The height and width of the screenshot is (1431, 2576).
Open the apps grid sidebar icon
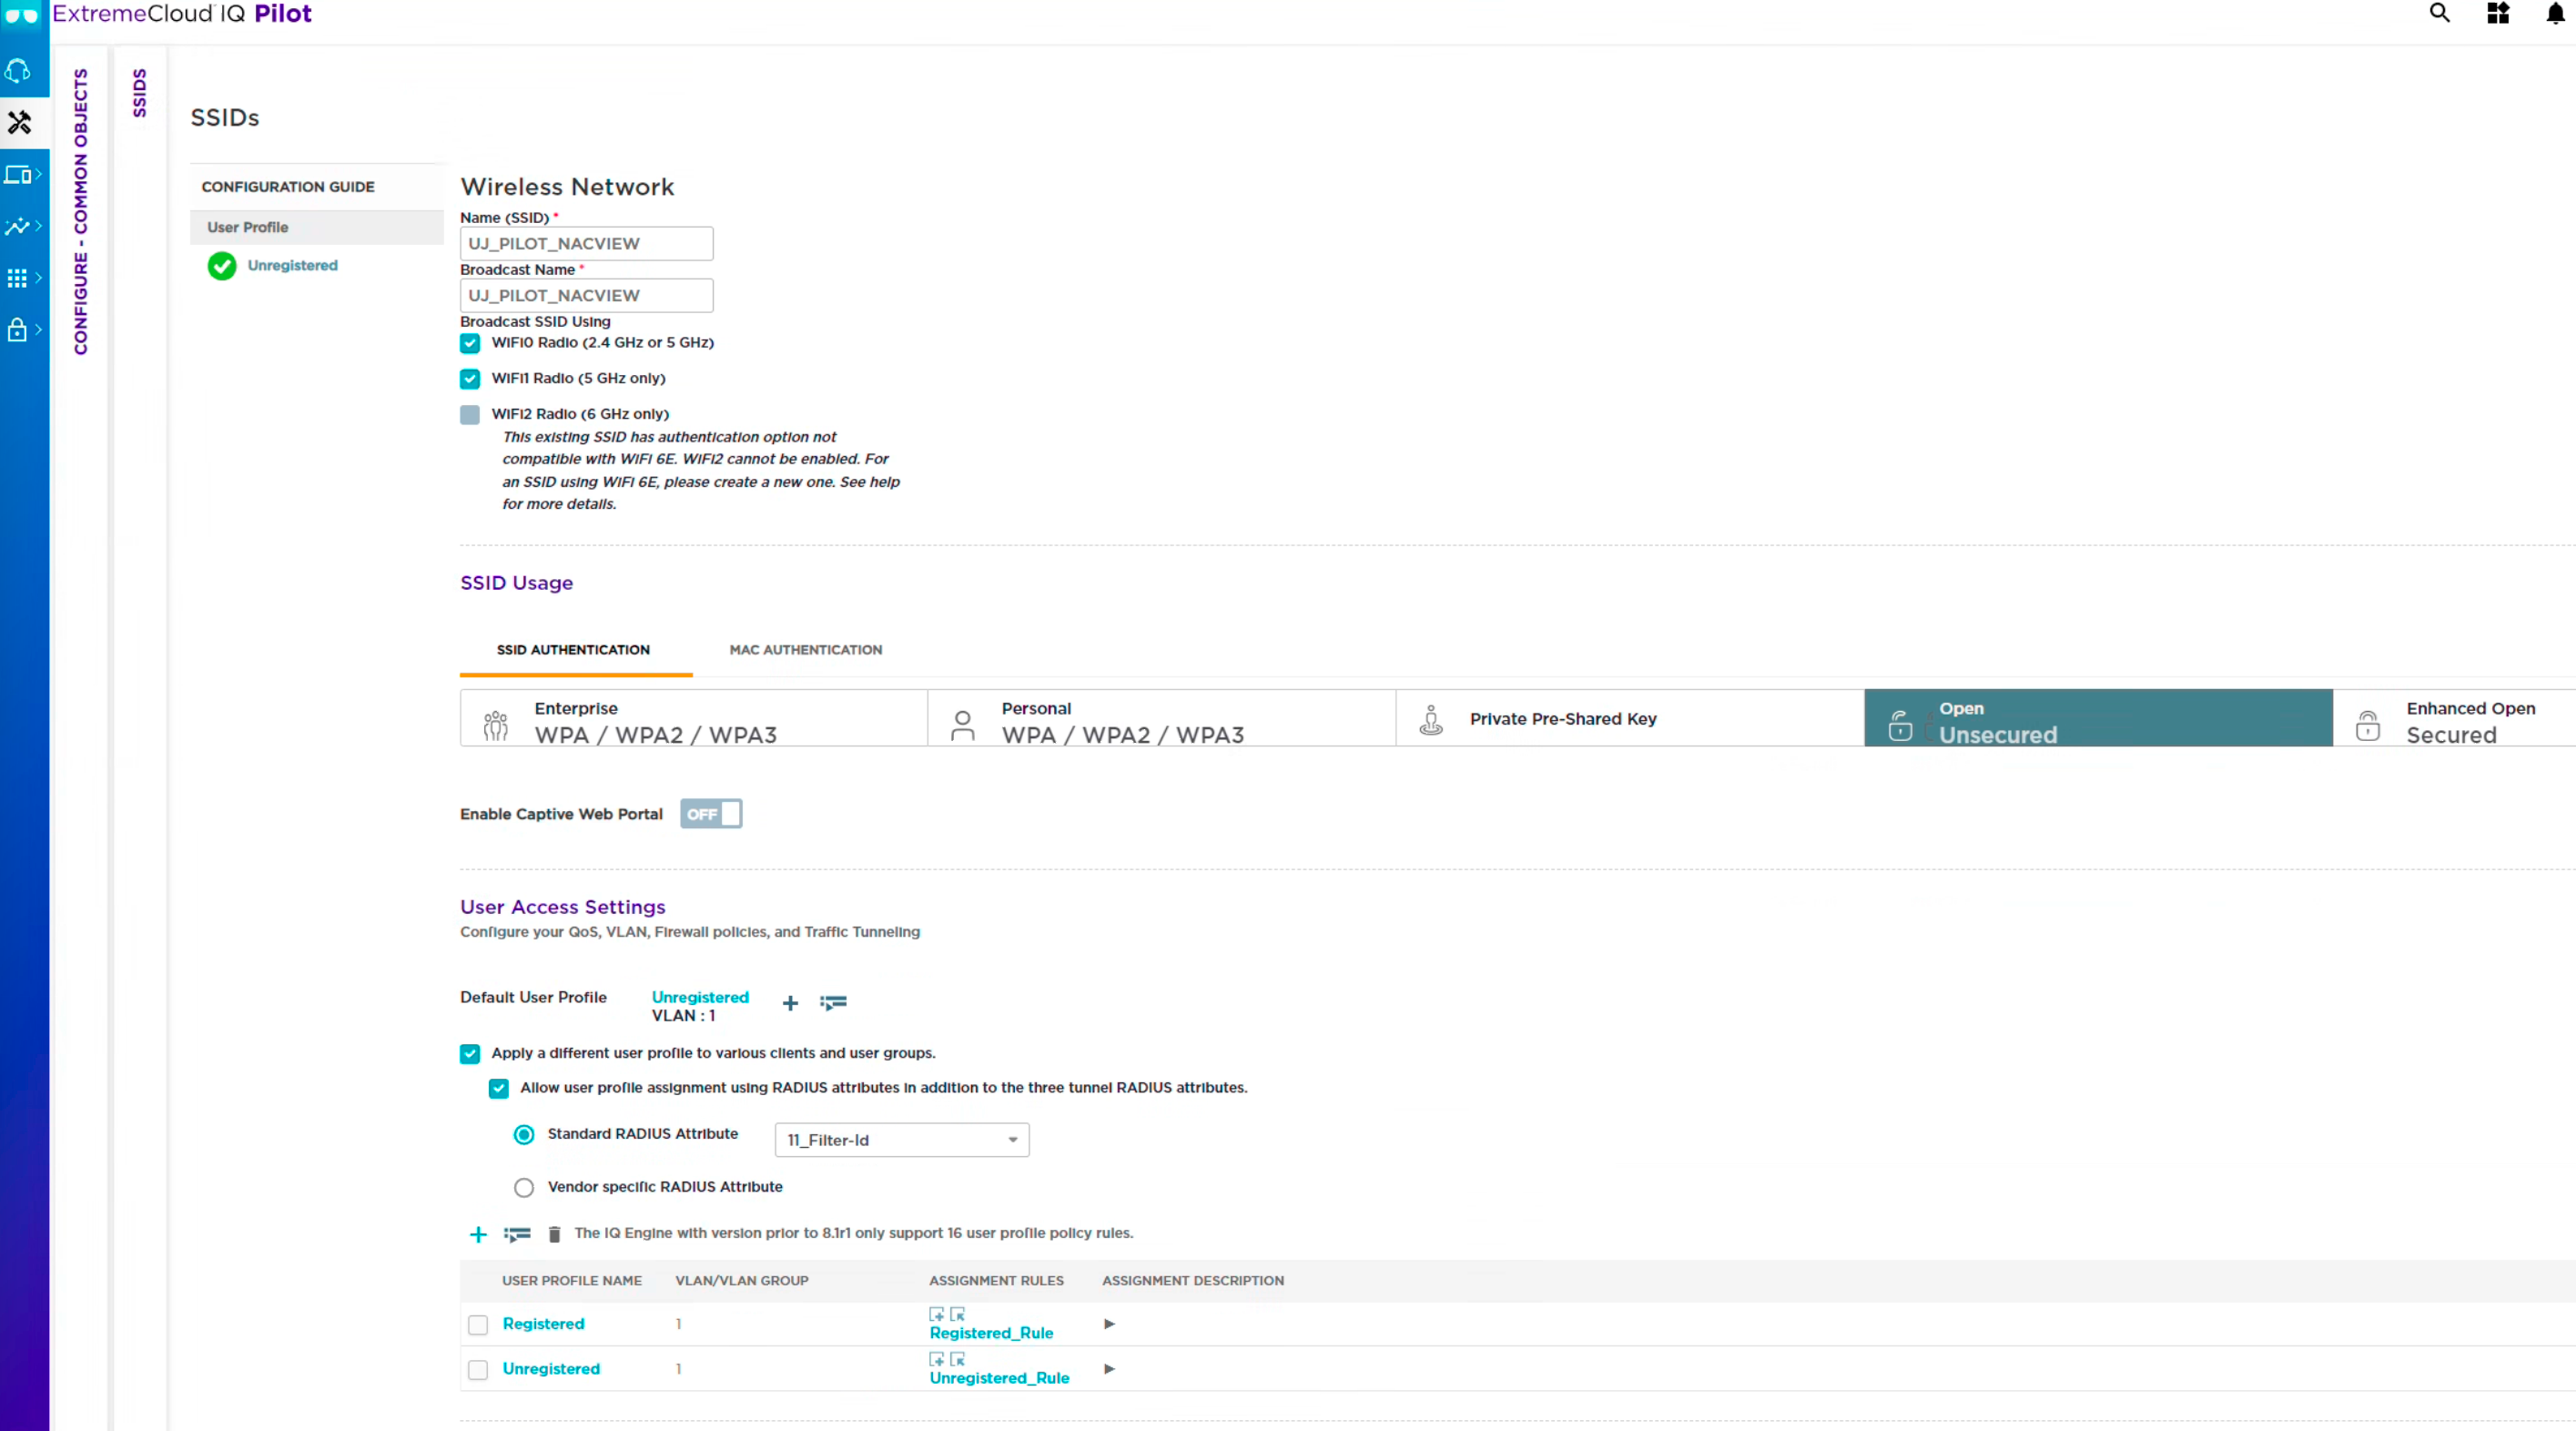click(17, 278)
